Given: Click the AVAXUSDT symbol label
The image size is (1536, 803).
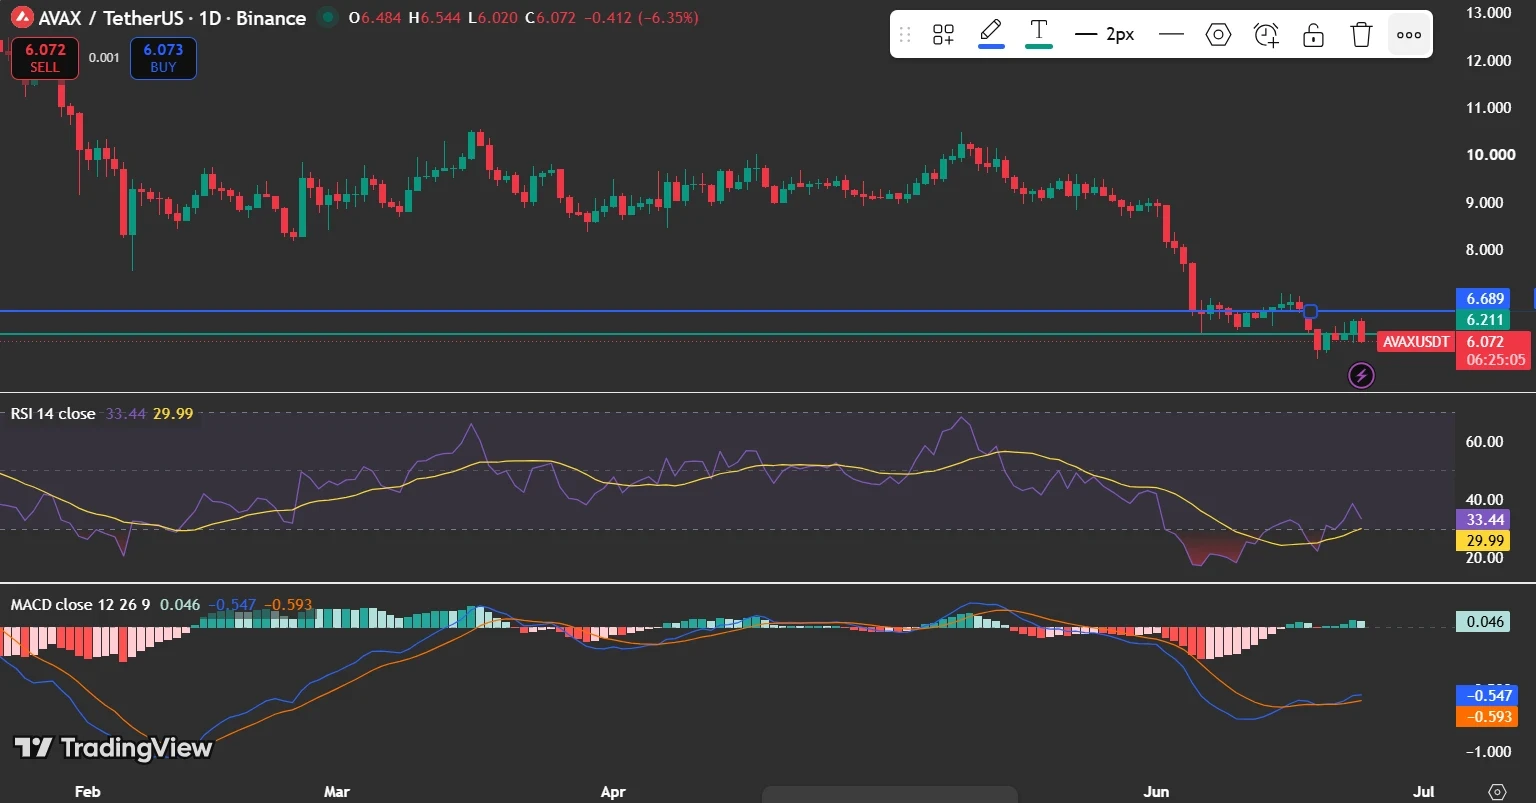Looking at the screenshot, I should 1415,341.
